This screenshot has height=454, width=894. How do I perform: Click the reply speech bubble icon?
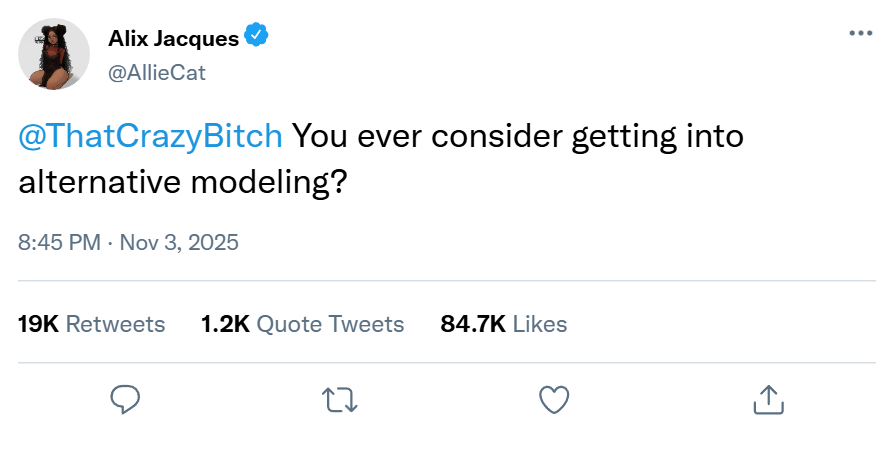[x=124, y=400]
